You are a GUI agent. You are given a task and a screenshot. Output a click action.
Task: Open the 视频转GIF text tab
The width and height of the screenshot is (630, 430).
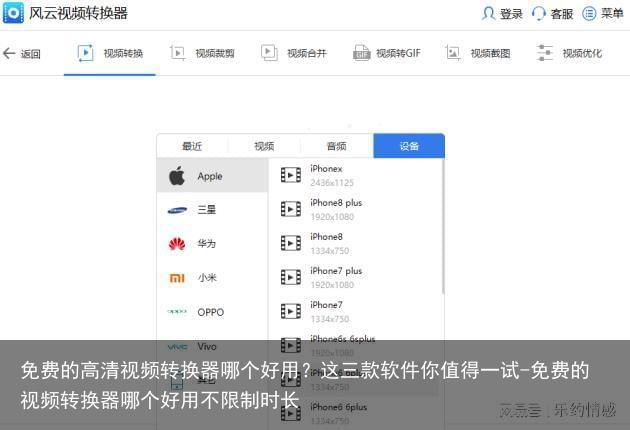pyautogui.click(x=398, y=53)
